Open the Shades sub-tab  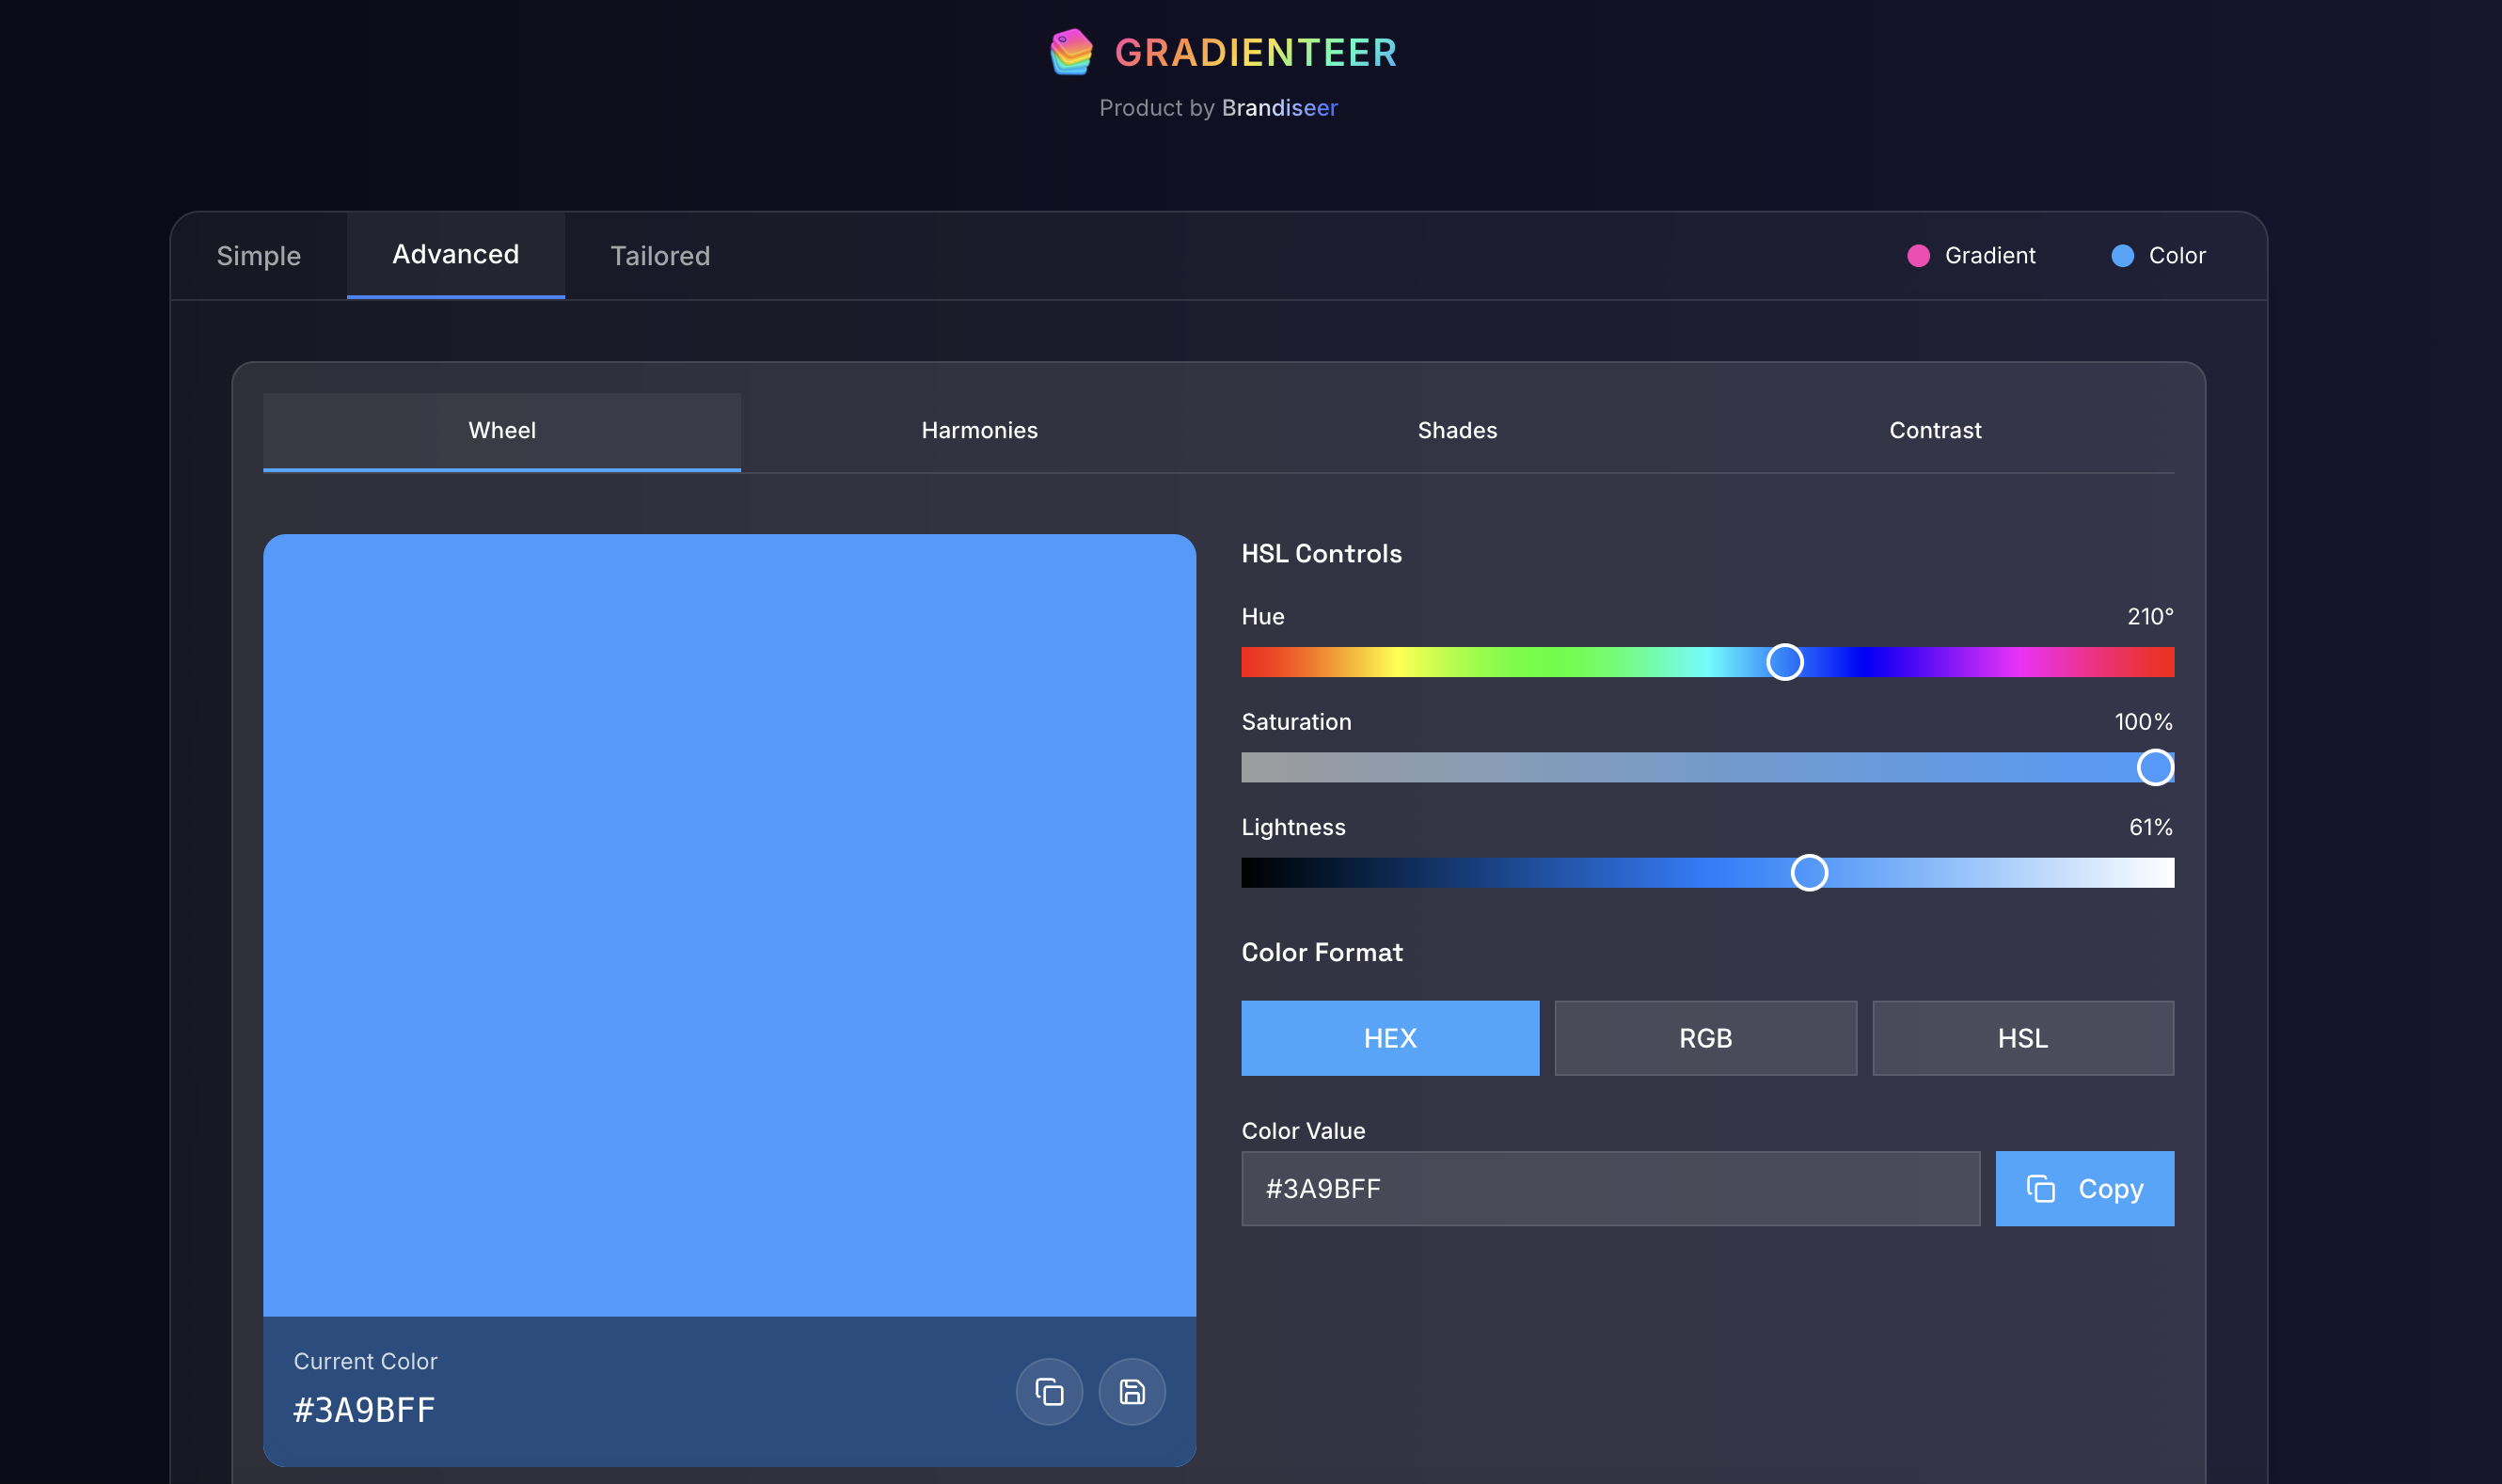(x=1457, y=431)
